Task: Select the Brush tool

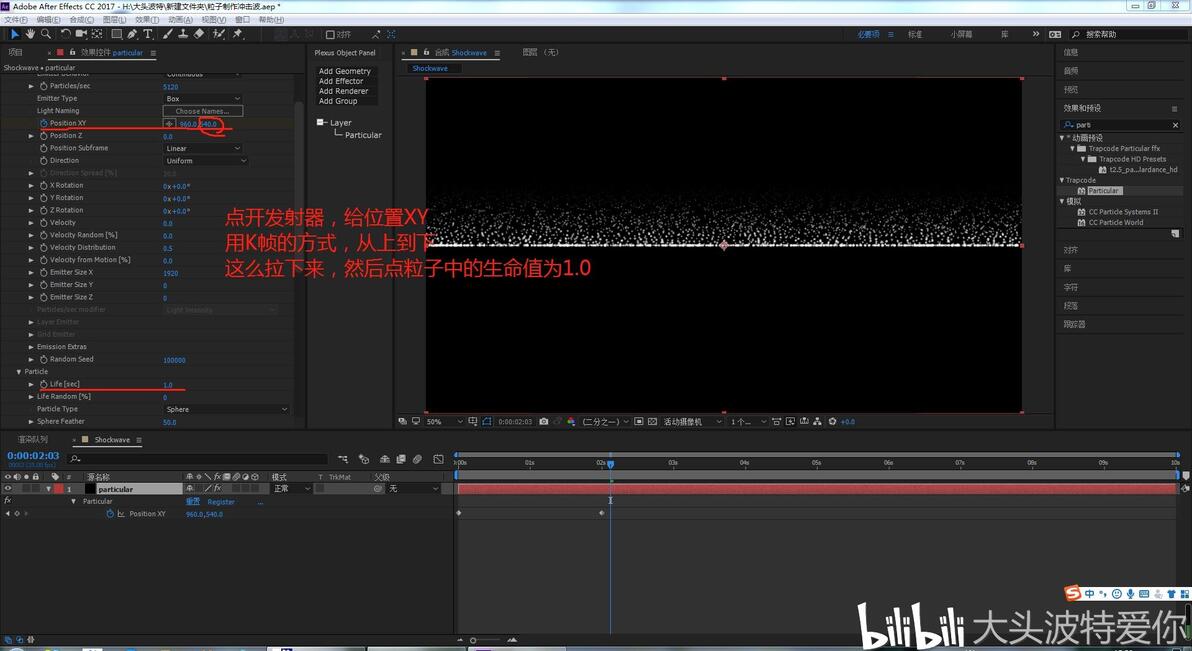Action: pyautogui.click(x=167, y=34)
